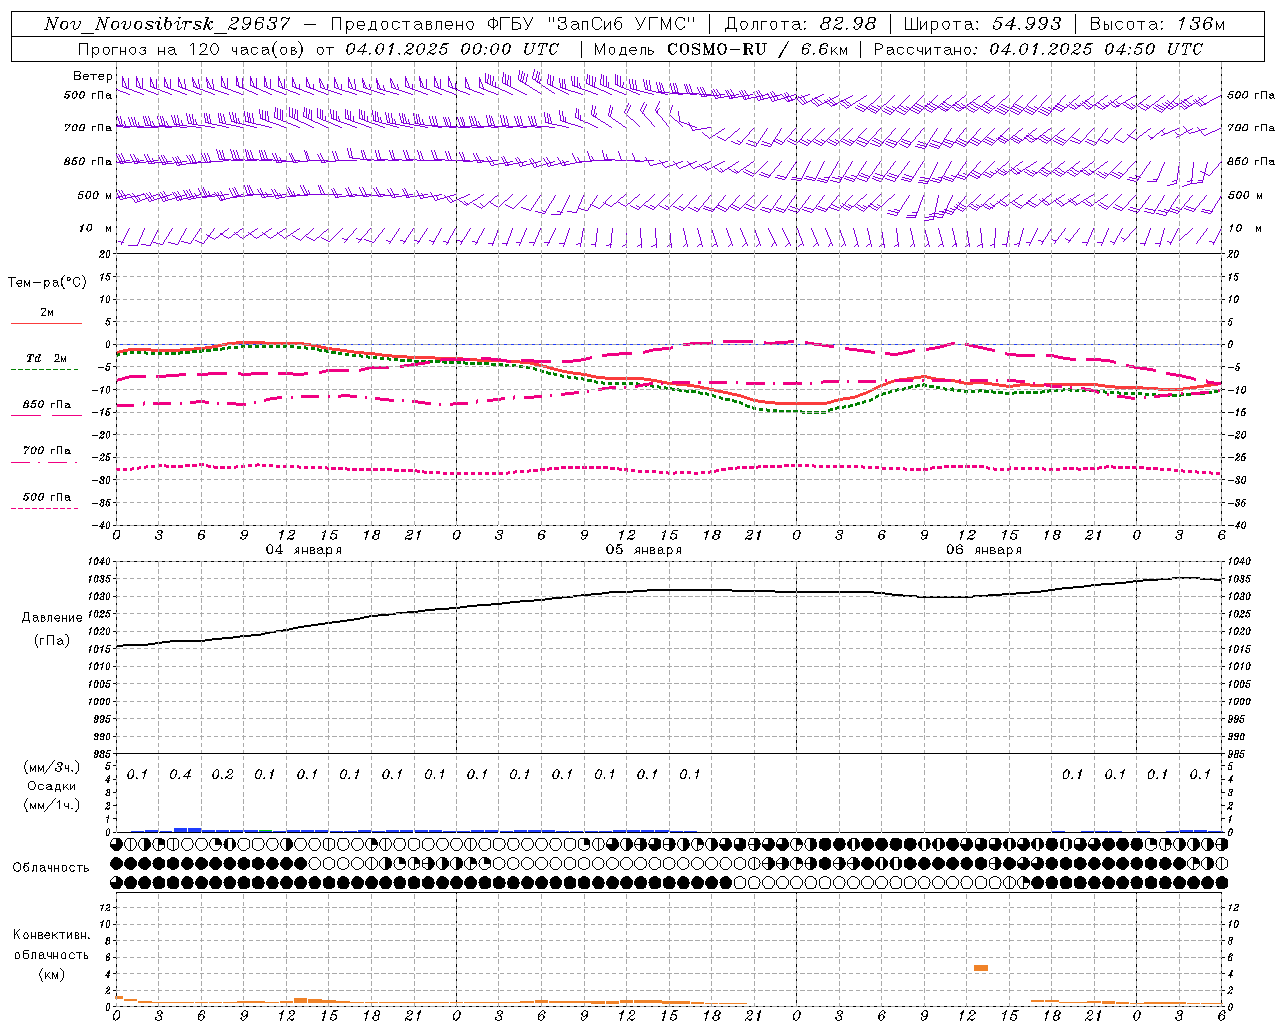This screenshot has height=1024, width=1280.
Task: Click "700 гПа" in the temperature legend
Action: 47,451
